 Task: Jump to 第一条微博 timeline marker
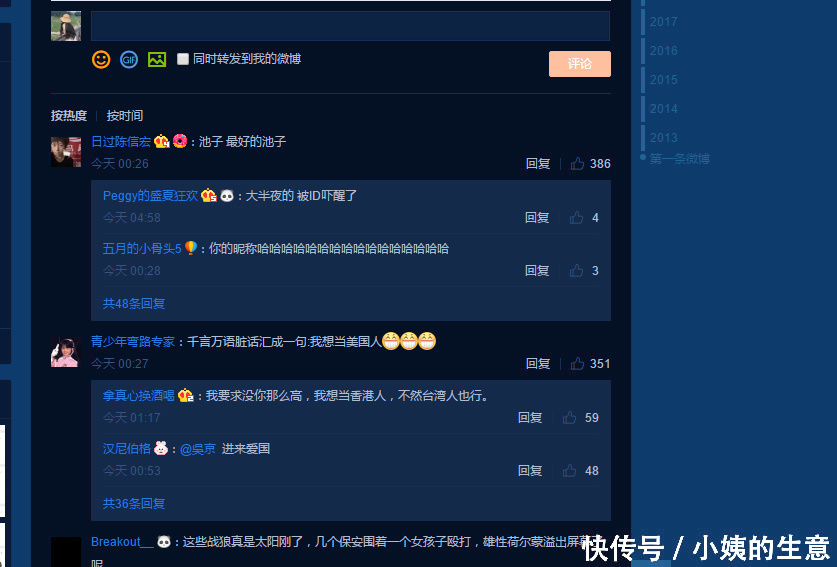(680, 159)
